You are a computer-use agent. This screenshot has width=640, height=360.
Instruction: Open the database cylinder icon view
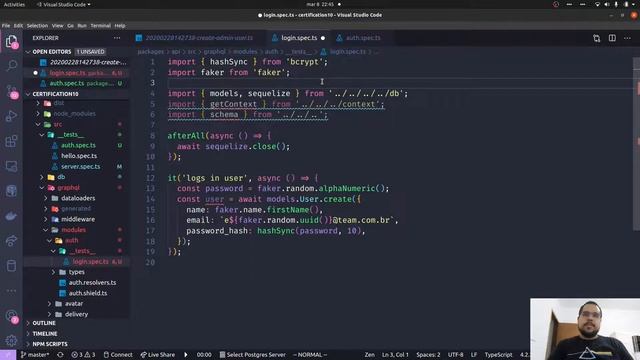11,266
